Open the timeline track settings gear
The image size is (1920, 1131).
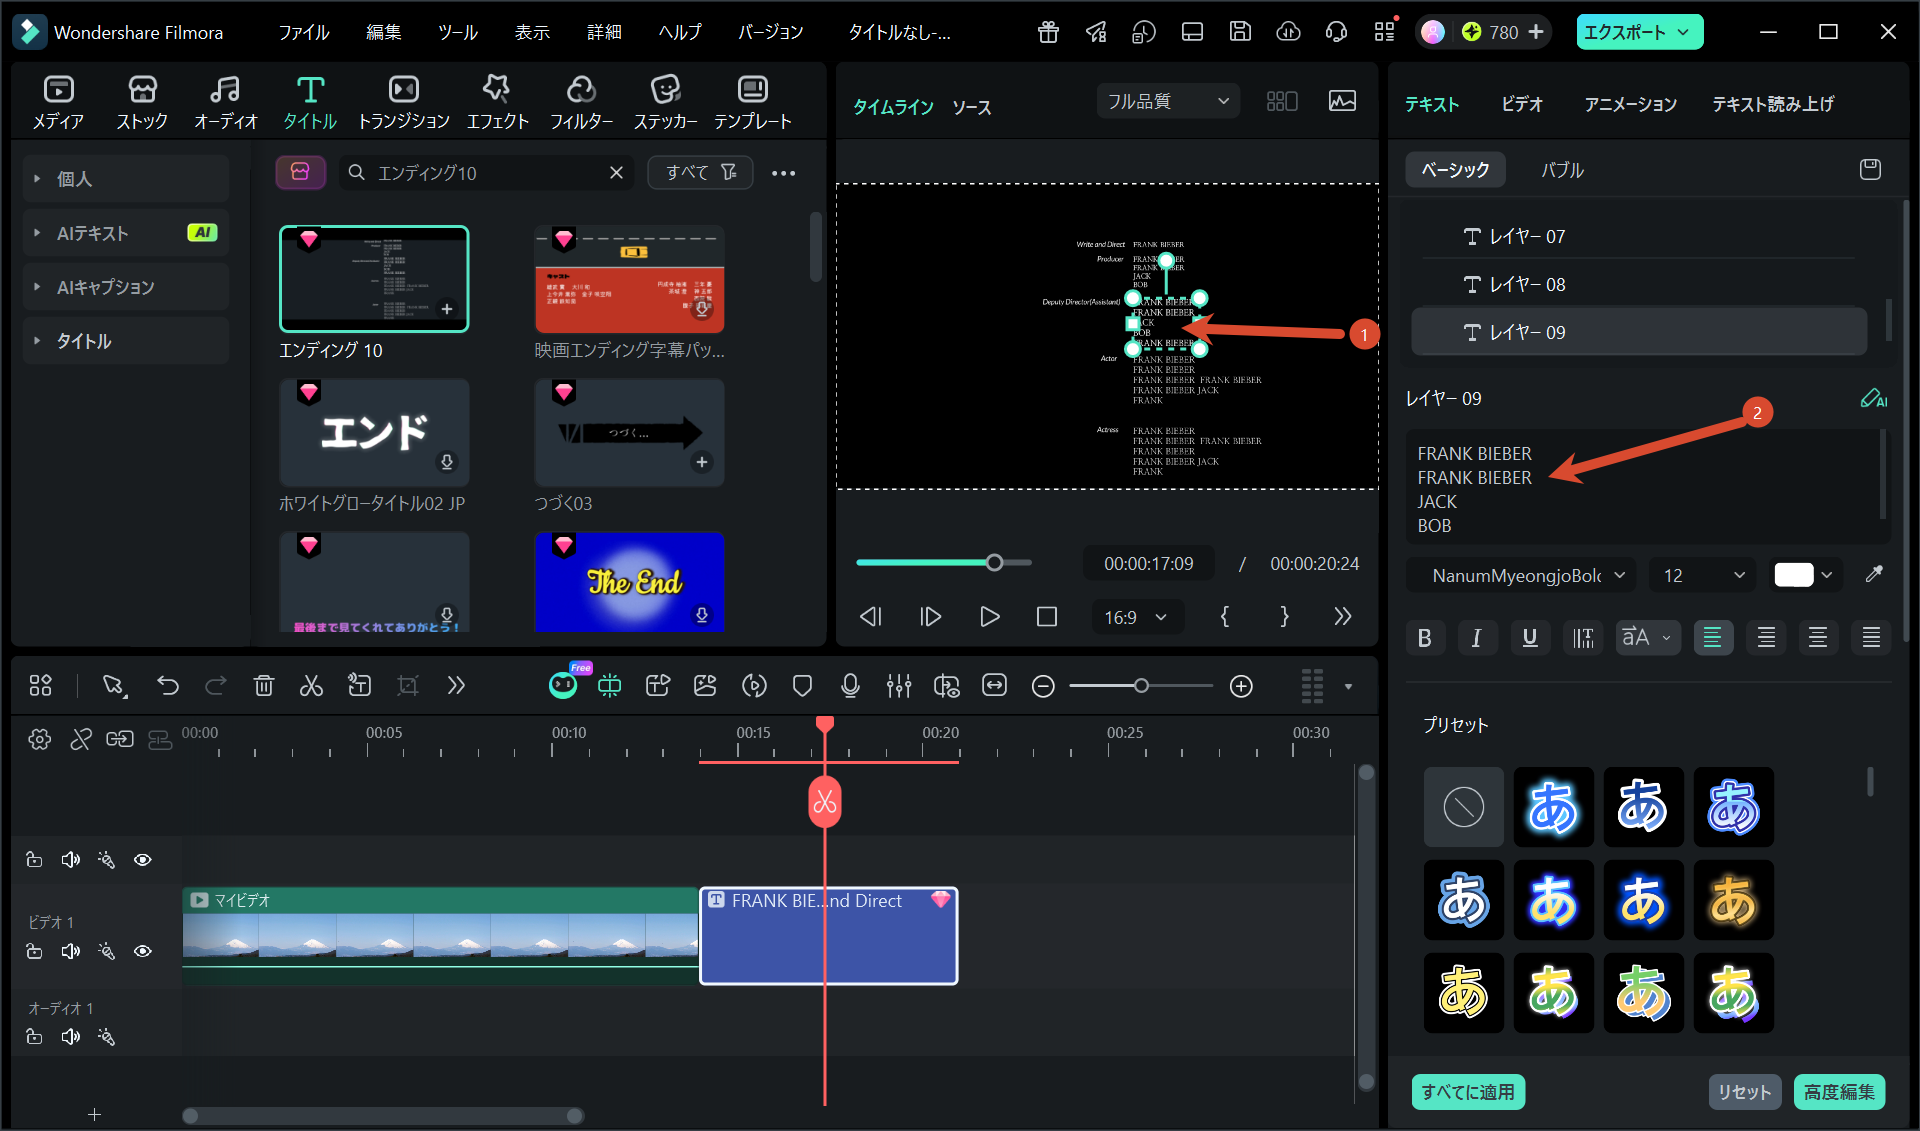point(40,739)
